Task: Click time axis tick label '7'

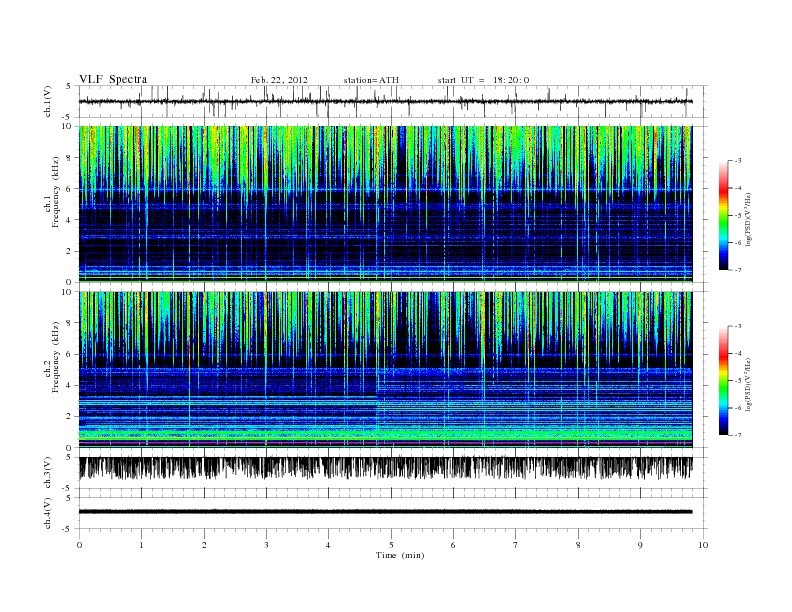Action: (x=516, y=545)
